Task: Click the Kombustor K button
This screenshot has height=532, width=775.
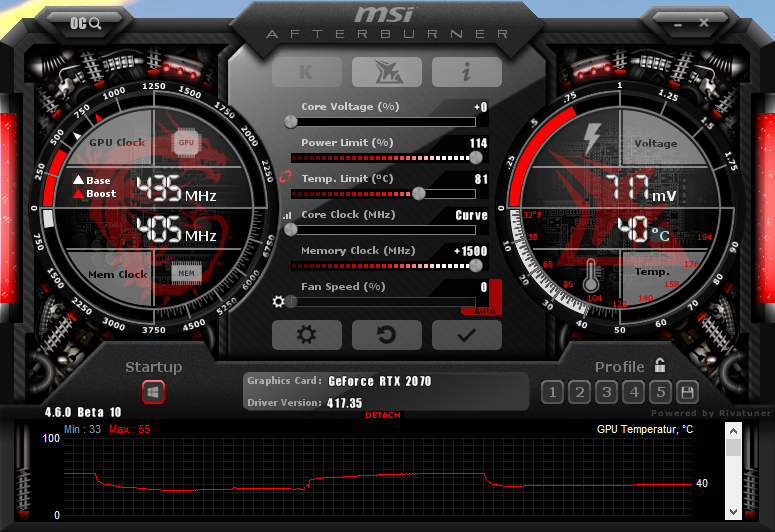Action: click(306, 72)
